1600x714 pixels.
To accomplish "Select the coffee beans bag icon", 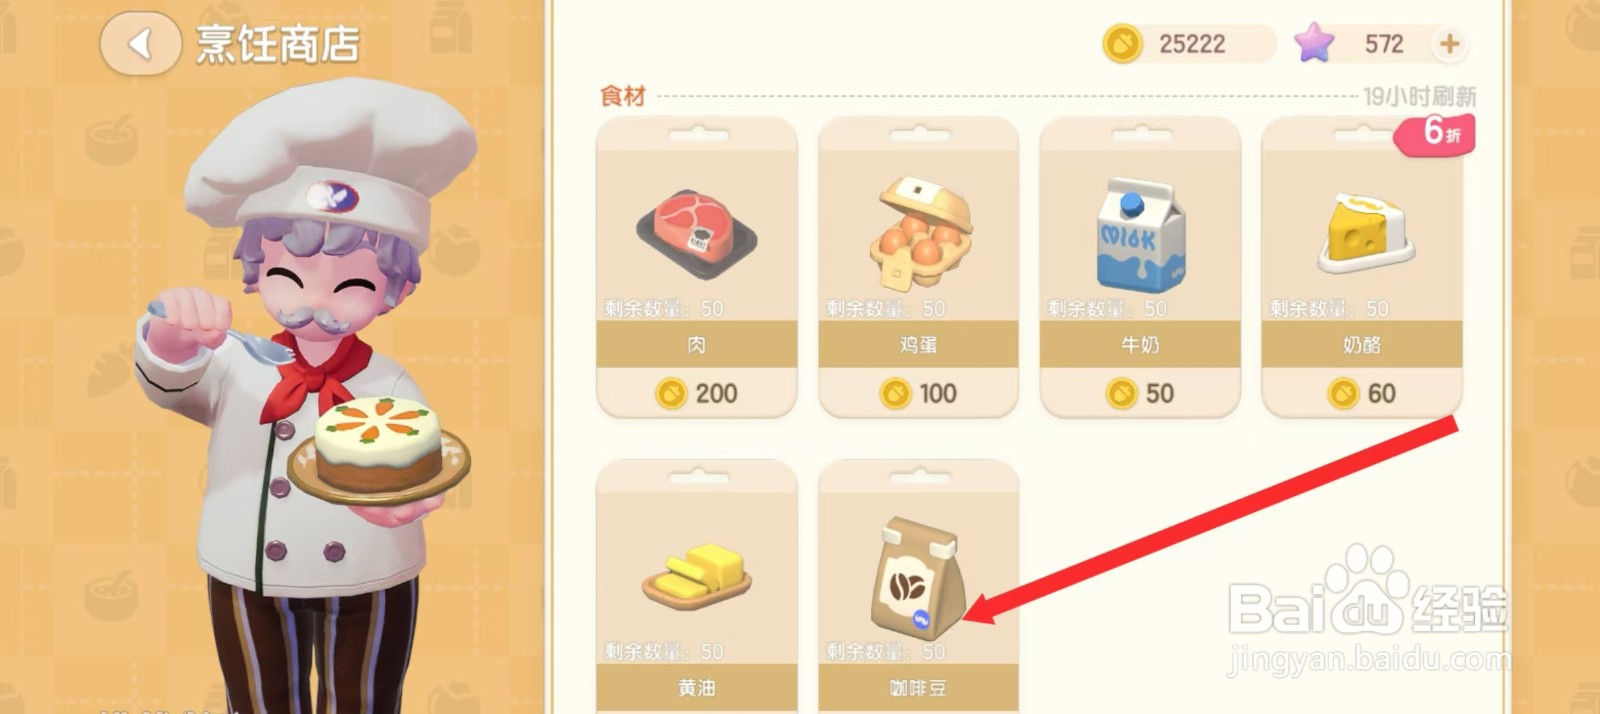I will point(918,578).
